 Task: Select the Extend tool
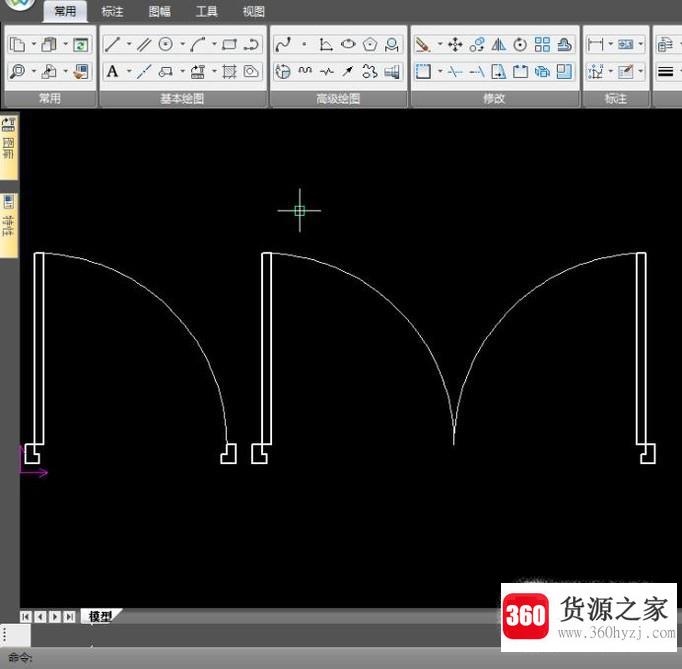[477, 71]
